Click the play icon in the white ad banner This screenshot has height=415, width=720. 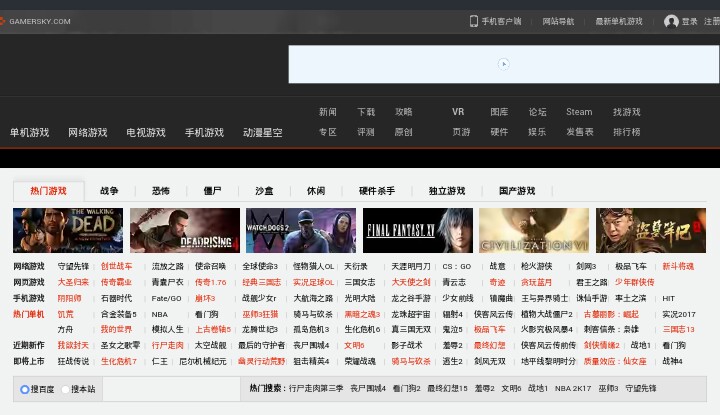click(x=504, y=64)
